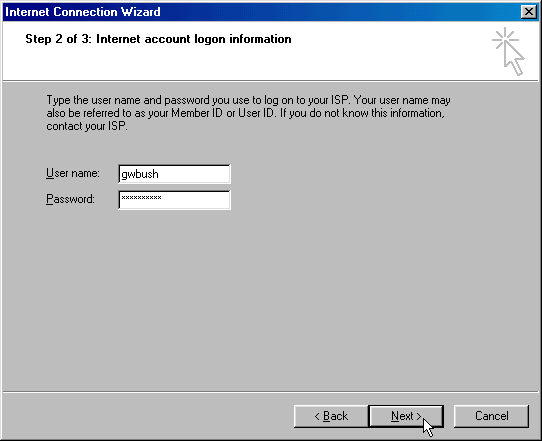This screenshot has width=542, height=441.
Task: Click the "Step 2 of 3" heading
Action: (x=158, y=39)
